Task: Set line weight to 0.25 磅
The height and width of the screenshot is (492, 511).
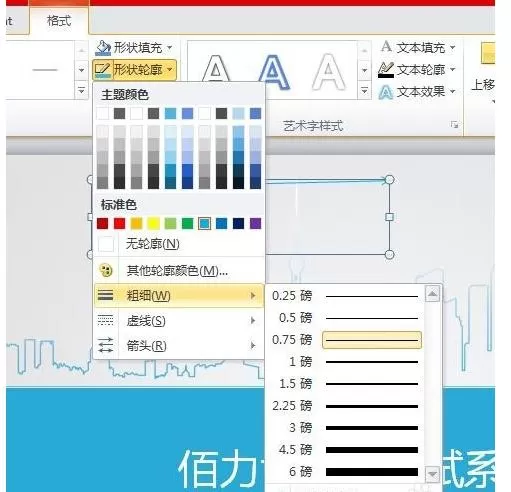Action: (345, 296)
